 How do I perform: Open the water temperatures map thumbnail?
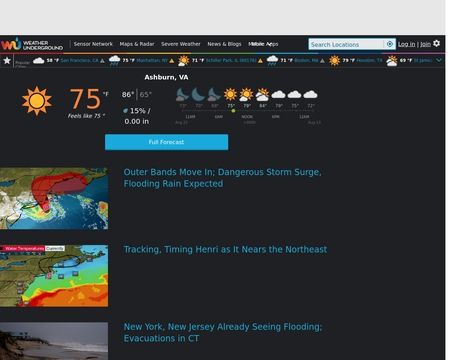(x=54, y=276)
